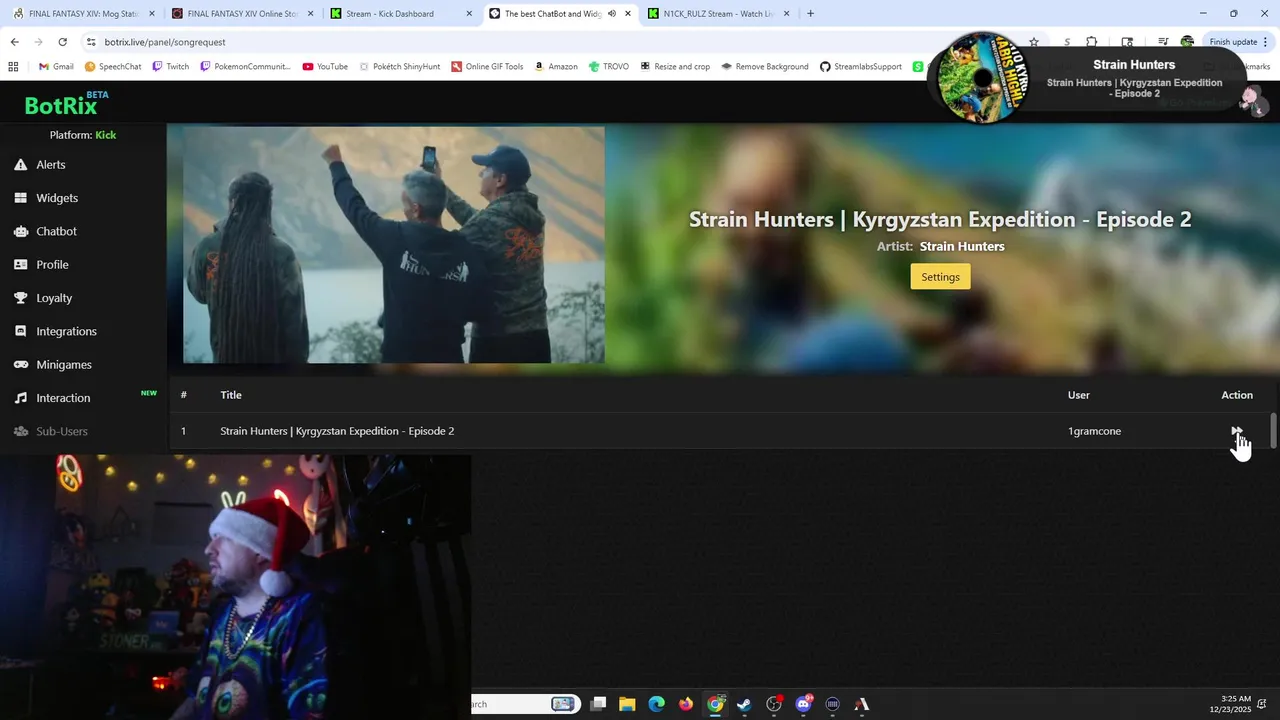The image size is (1280, 720).
Task: Open Remove Background bookmark
Action: tap(765, 67)
